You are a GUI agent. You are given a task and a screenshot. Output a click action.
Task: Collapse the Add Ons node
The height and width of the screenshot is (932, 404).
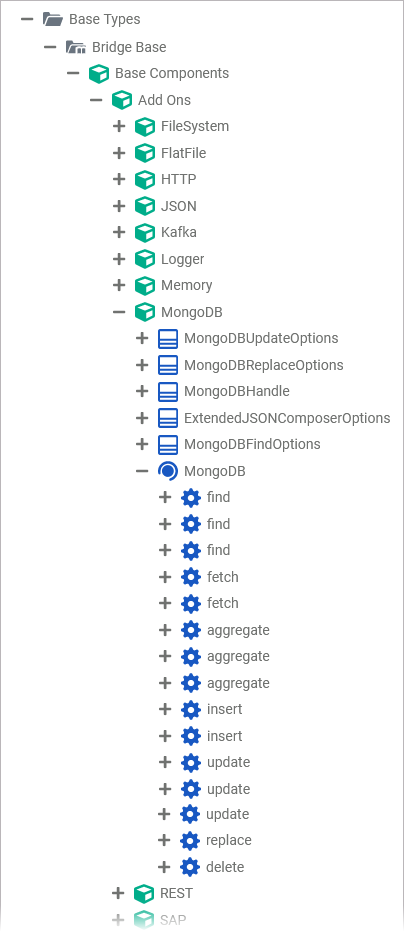[x=96, y=100]
